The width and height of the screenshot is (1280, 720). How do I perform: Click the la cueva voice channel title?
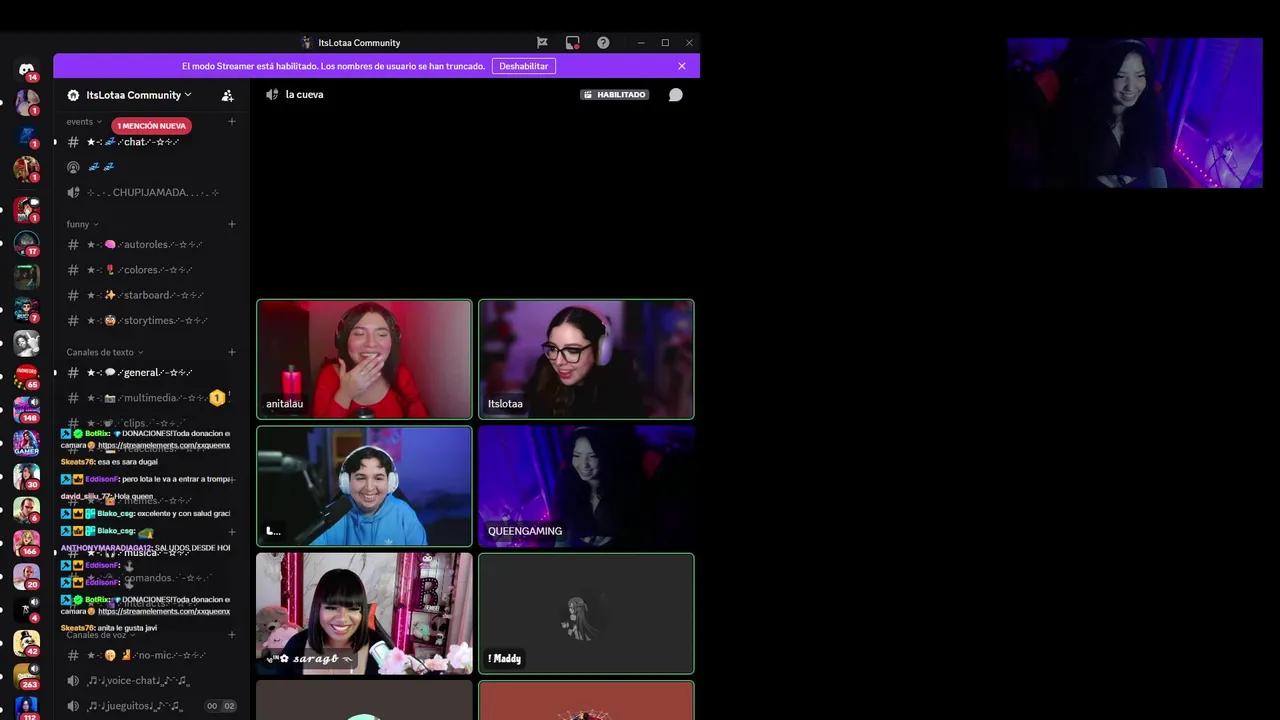(x=304, y=95)
